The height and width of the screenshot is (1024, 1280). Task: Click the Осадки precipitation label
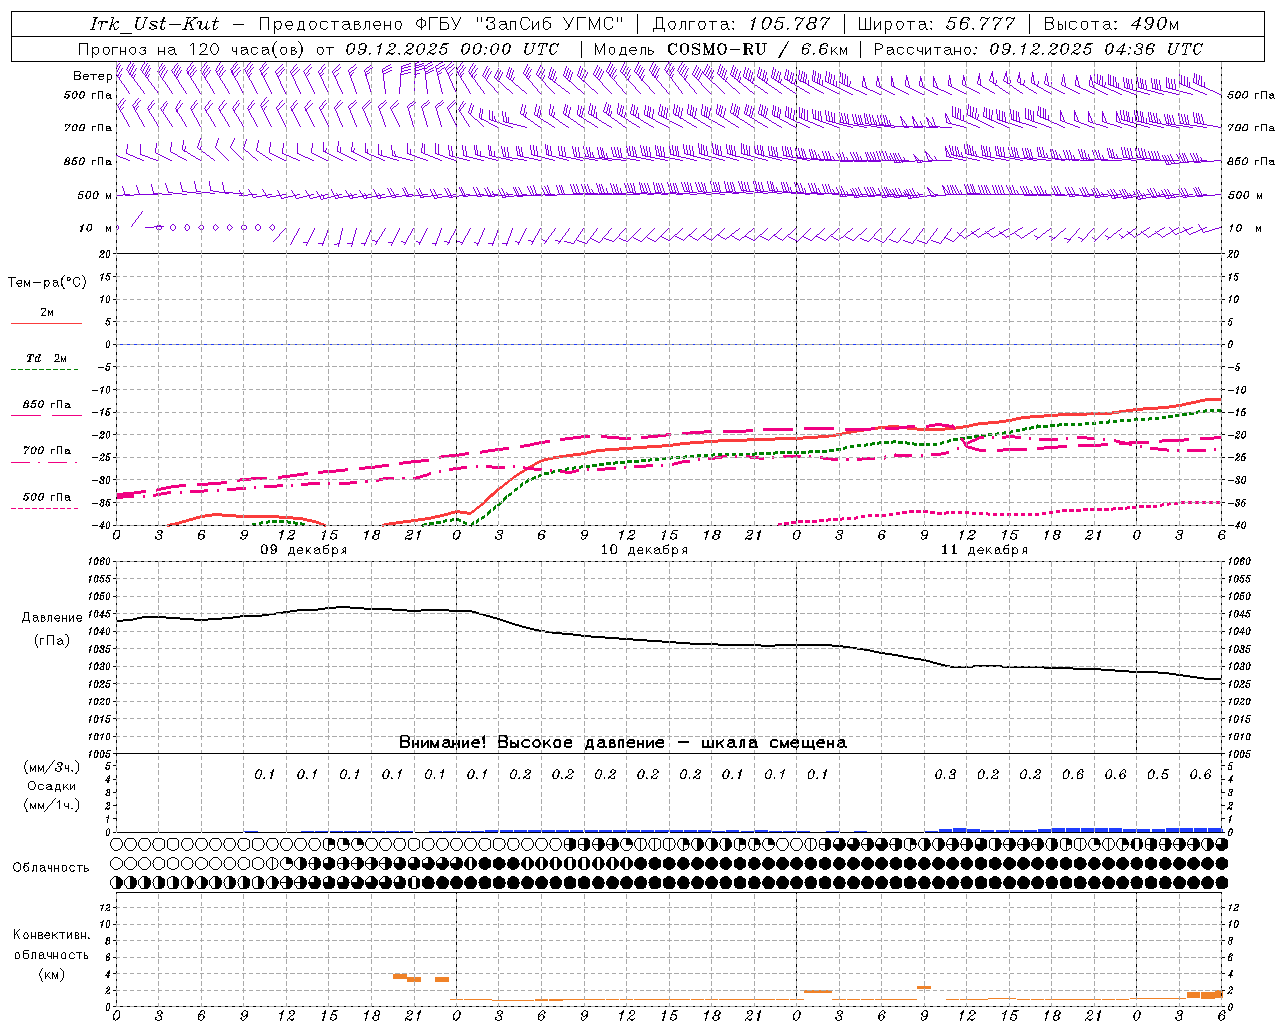pos(52,786)
